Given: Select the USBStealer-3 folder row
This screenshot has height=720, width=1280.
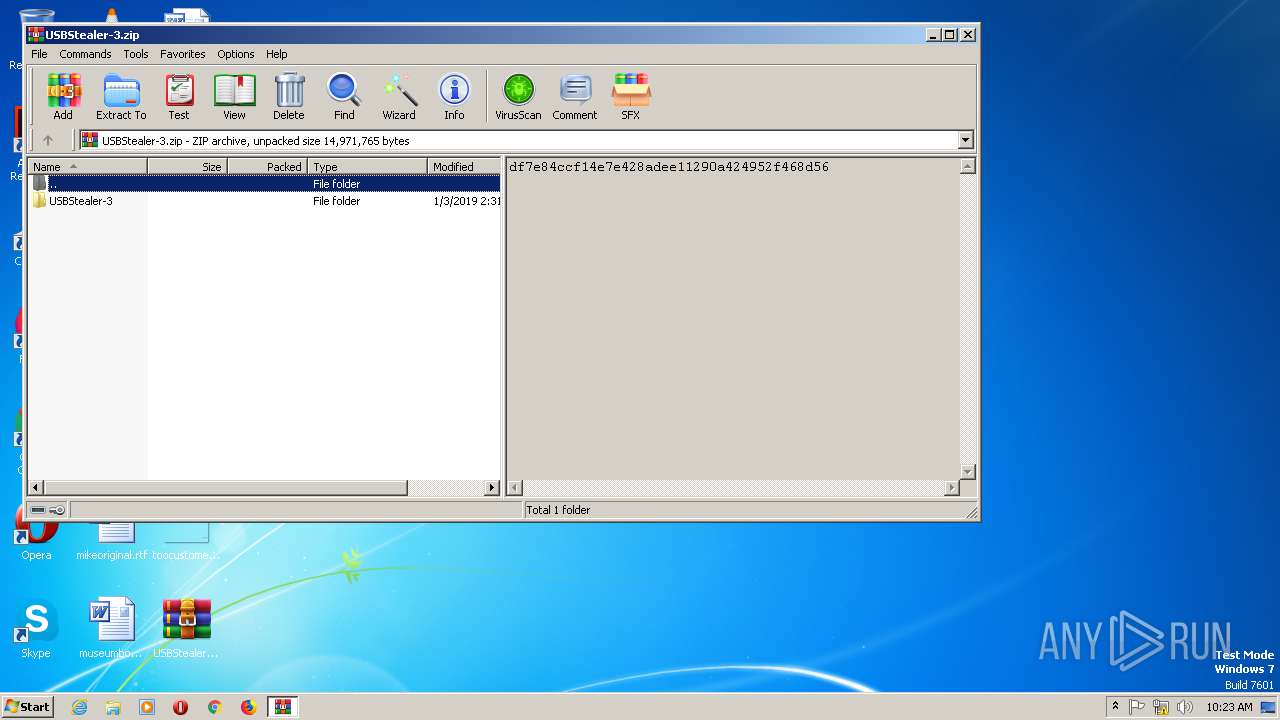Looking at the screenshot, I should tap(264, 201).
